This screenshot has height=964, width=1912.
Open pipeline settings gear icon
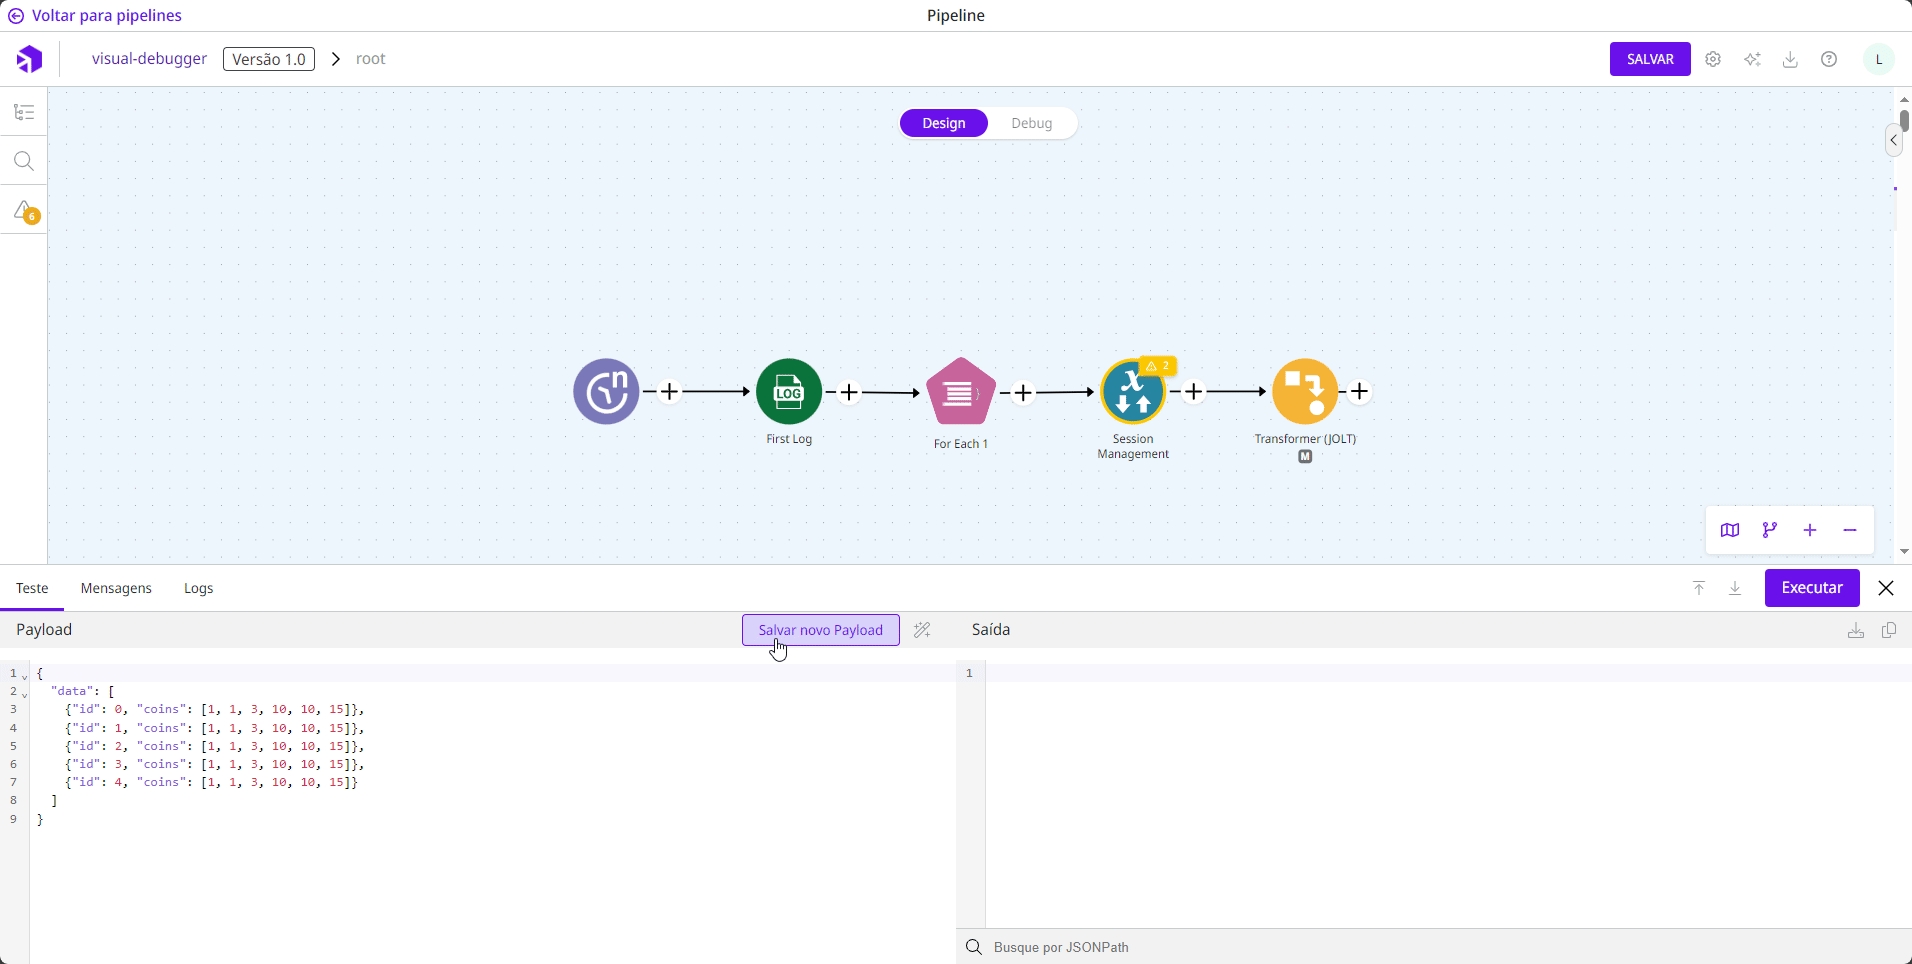point(1714,60)
